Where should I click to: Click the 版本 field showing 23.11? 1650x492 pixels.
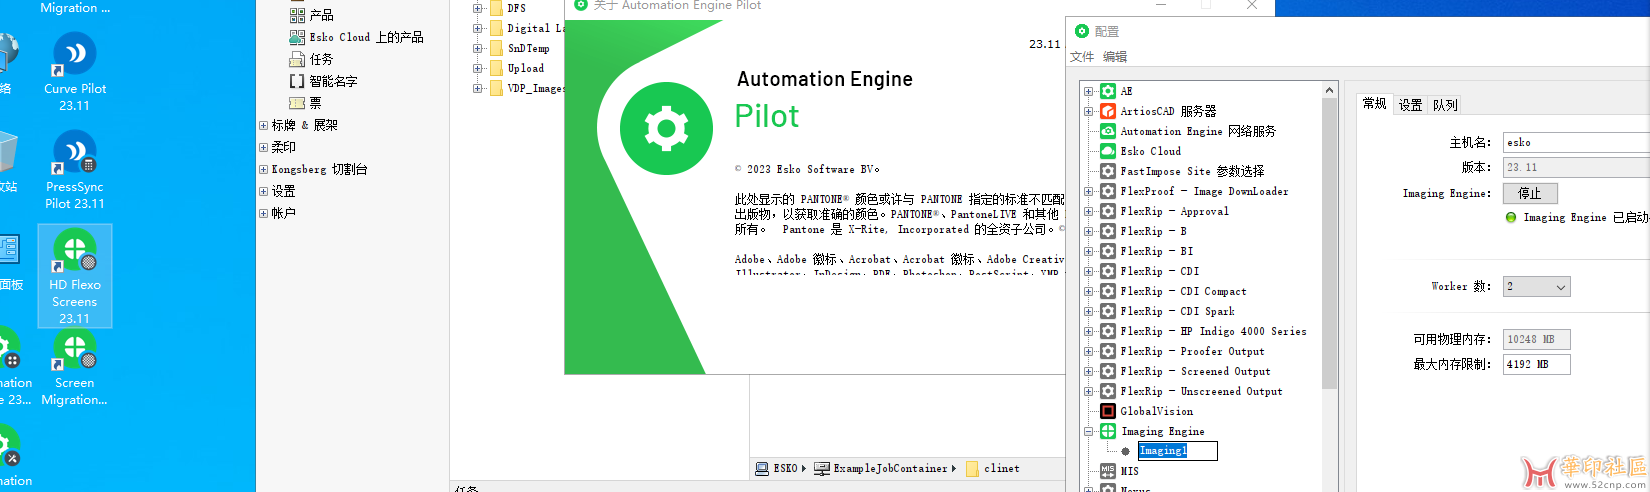click(1576, 167)
